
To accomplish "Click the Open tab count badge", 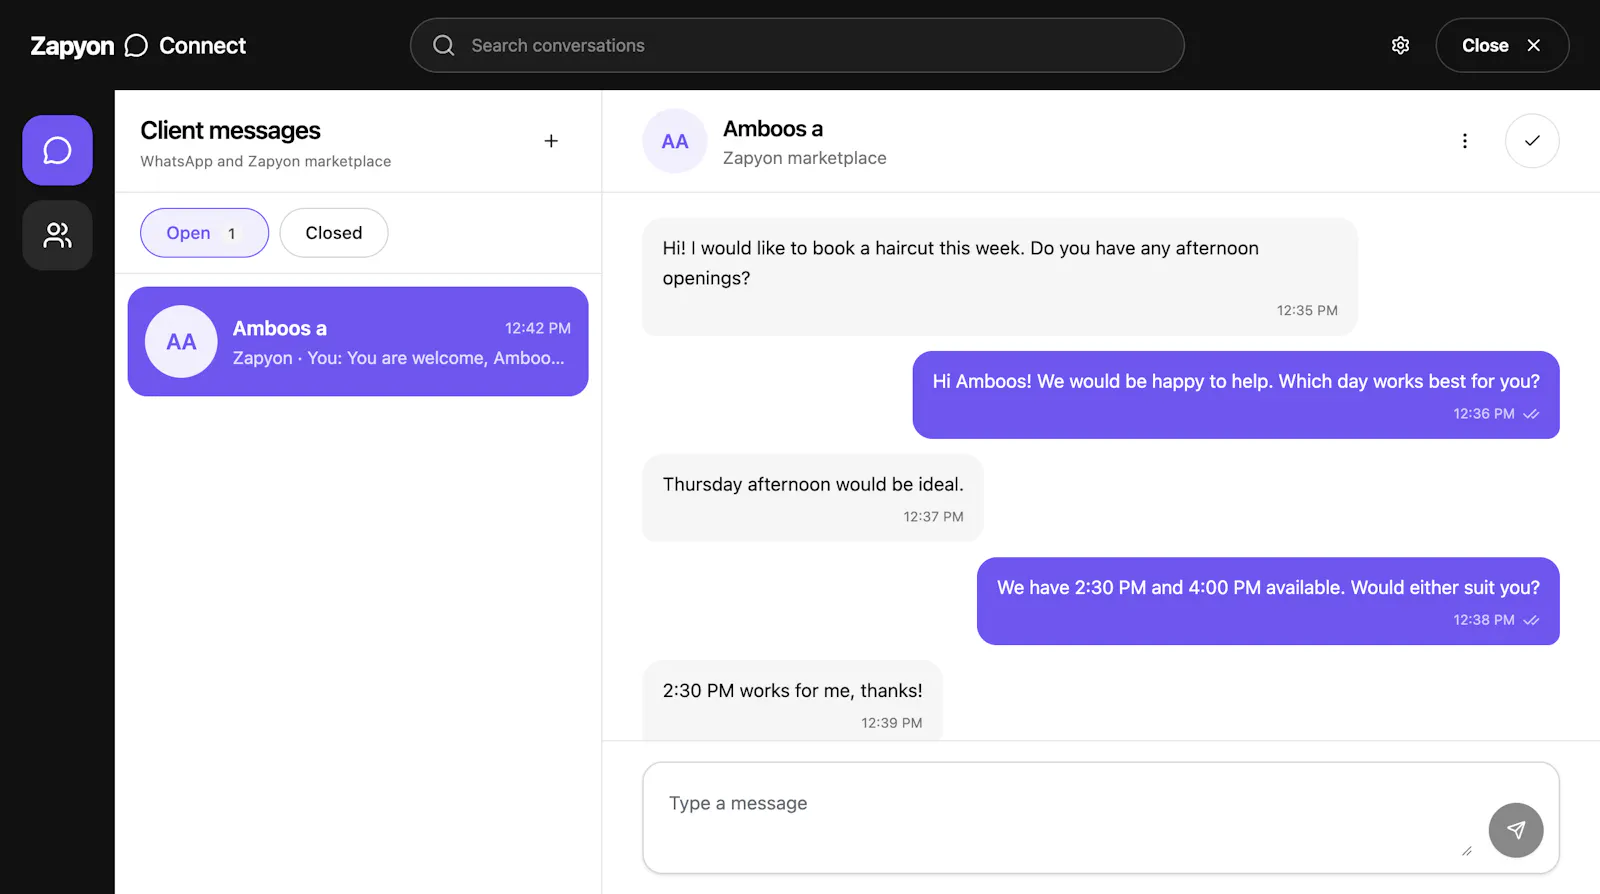I will (x=232, y=234).
